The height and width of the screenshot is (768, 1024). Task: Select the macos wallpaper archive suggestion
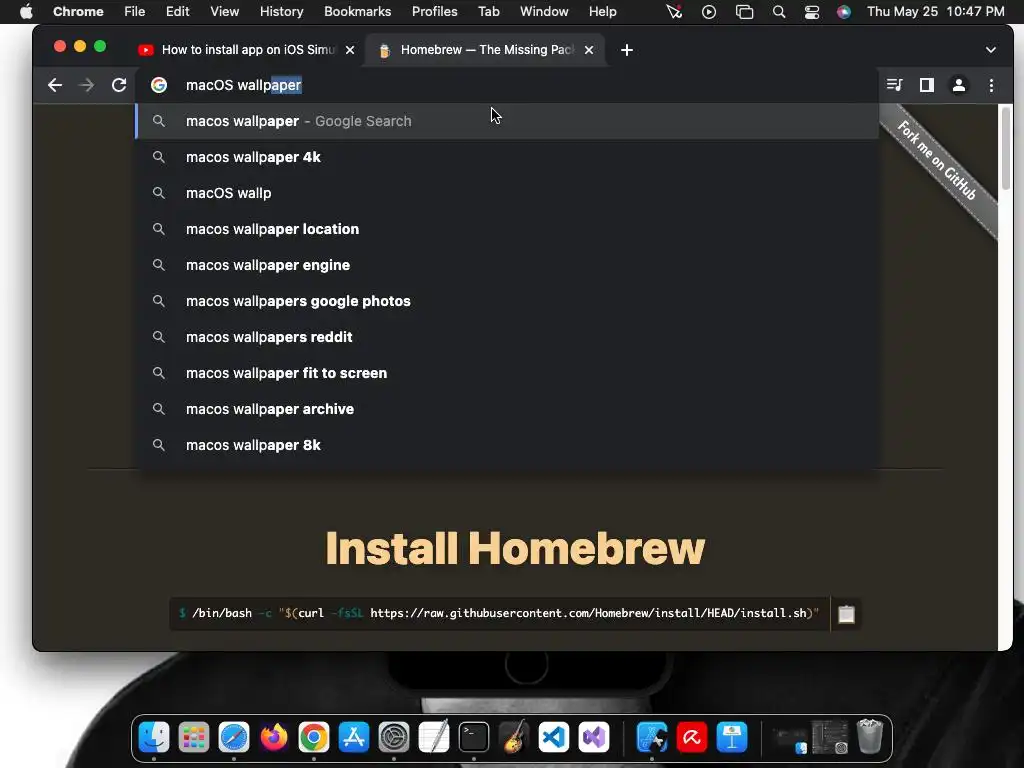coord(507,409)
